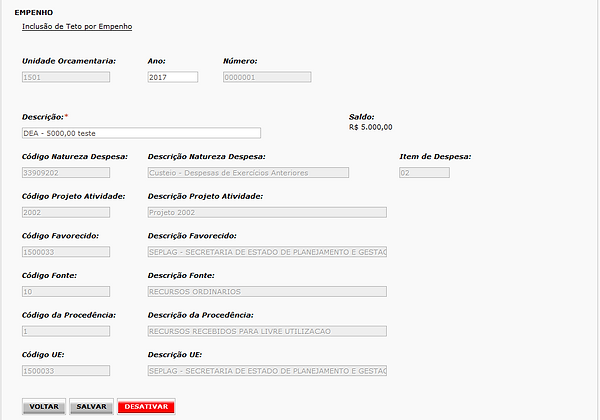
Task: Click the Código Fonte field with 10
Action: coord(66,291)
